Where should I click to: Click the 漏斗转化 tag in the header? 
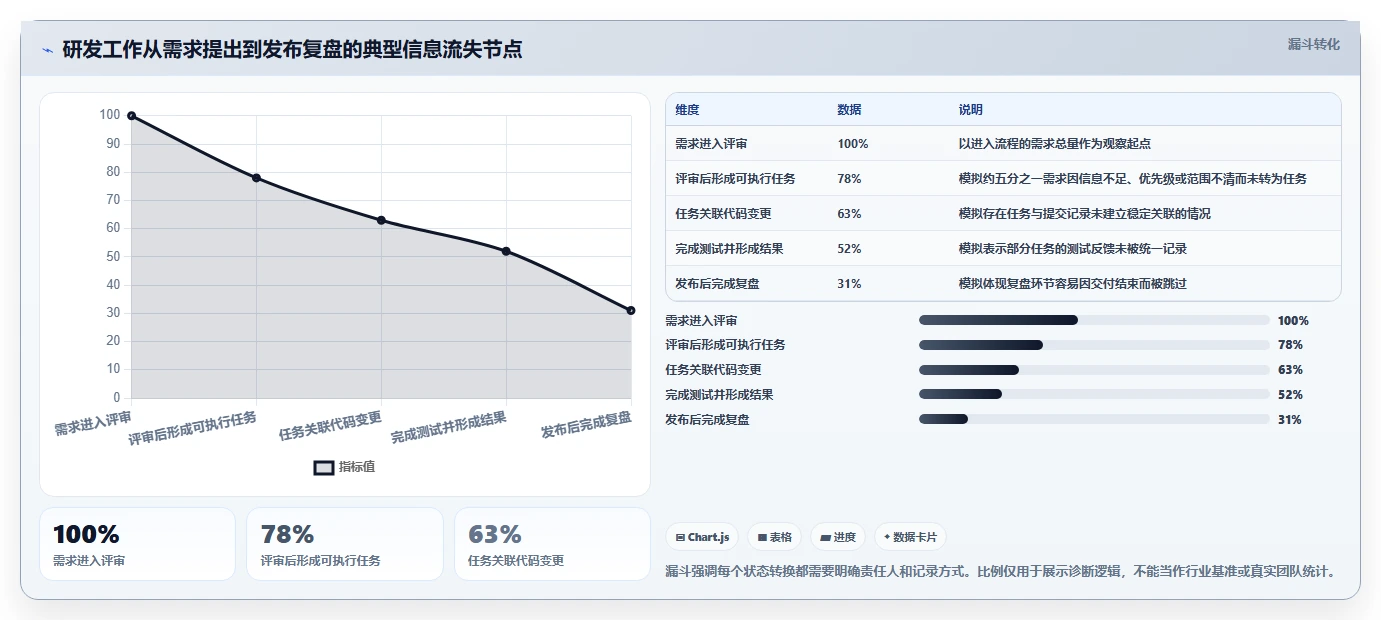1313,45
